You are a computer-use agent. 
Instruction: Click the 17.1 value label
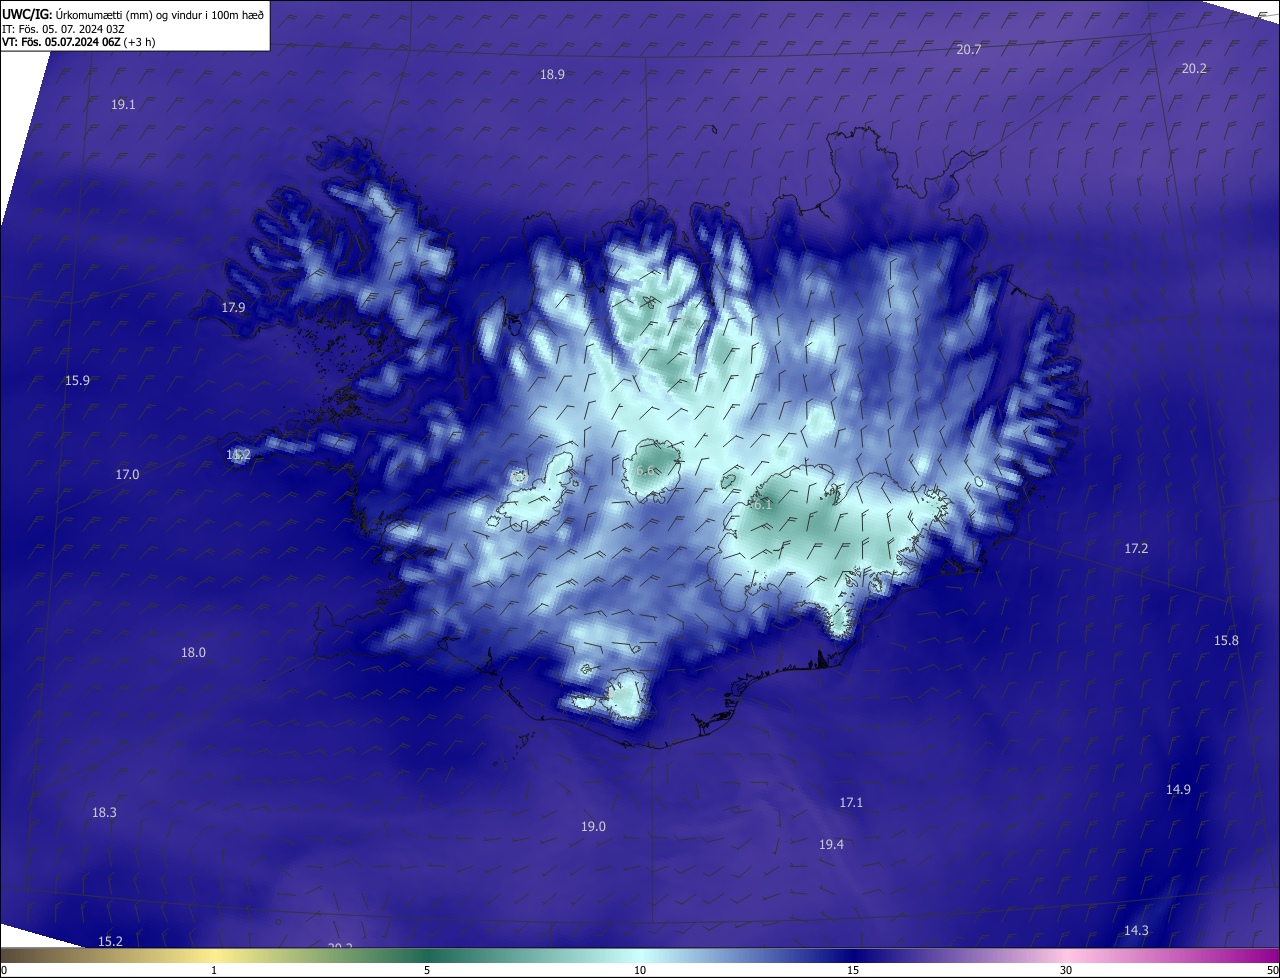point(850,802)
